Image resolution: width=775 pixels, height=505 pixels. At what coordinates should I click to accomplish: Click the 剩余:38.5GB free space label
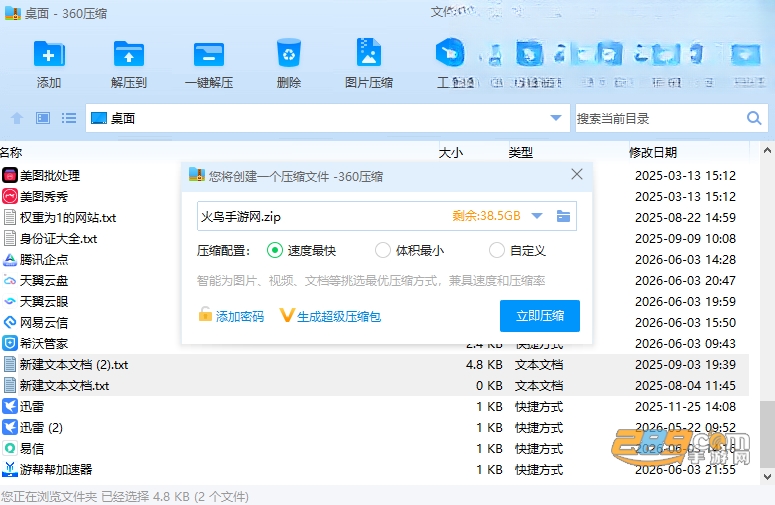(x=486, y=216)
